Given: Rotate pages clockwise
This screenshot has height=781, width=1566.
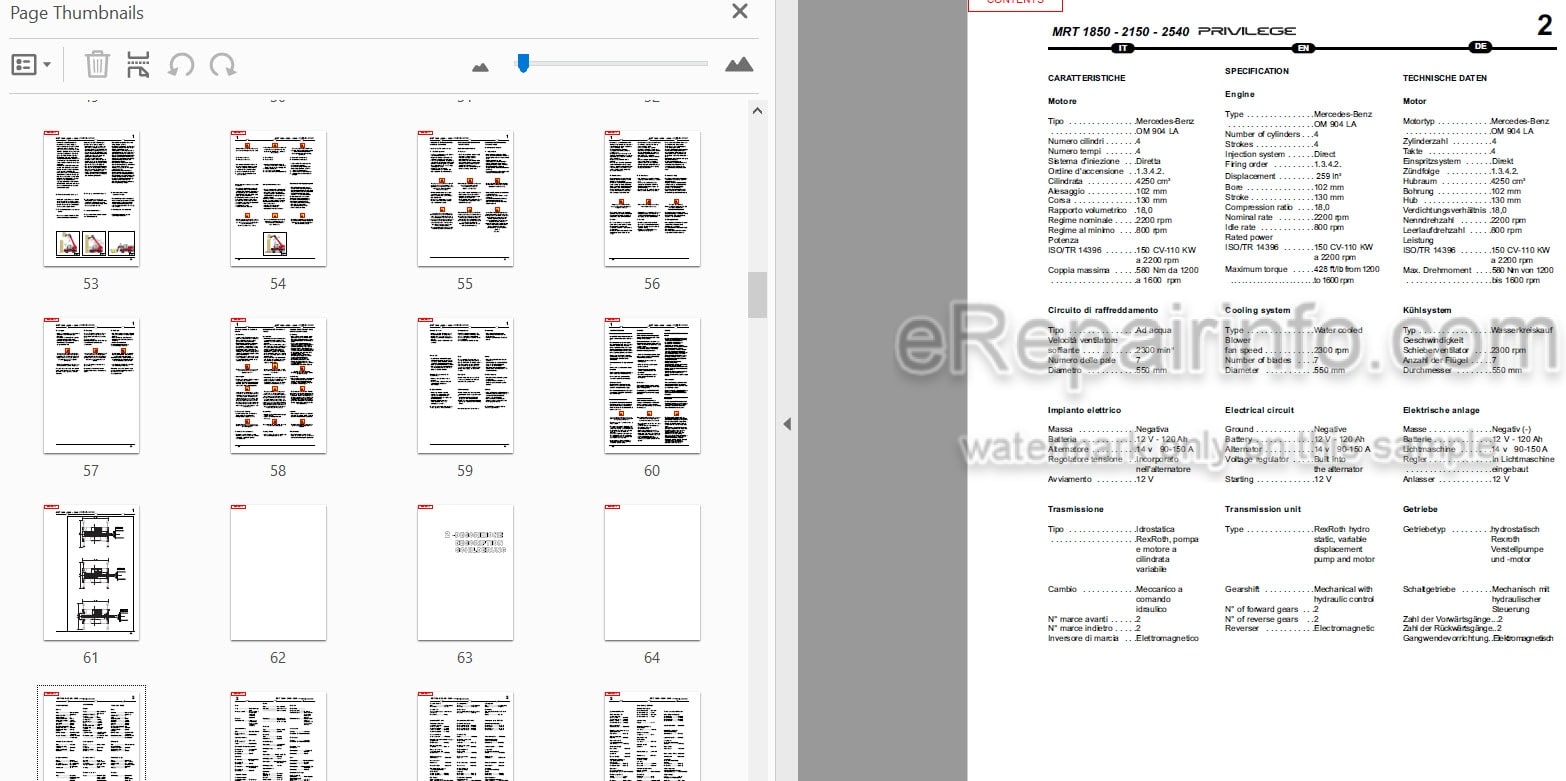Looking at the screenshot, I should point(223,65).
